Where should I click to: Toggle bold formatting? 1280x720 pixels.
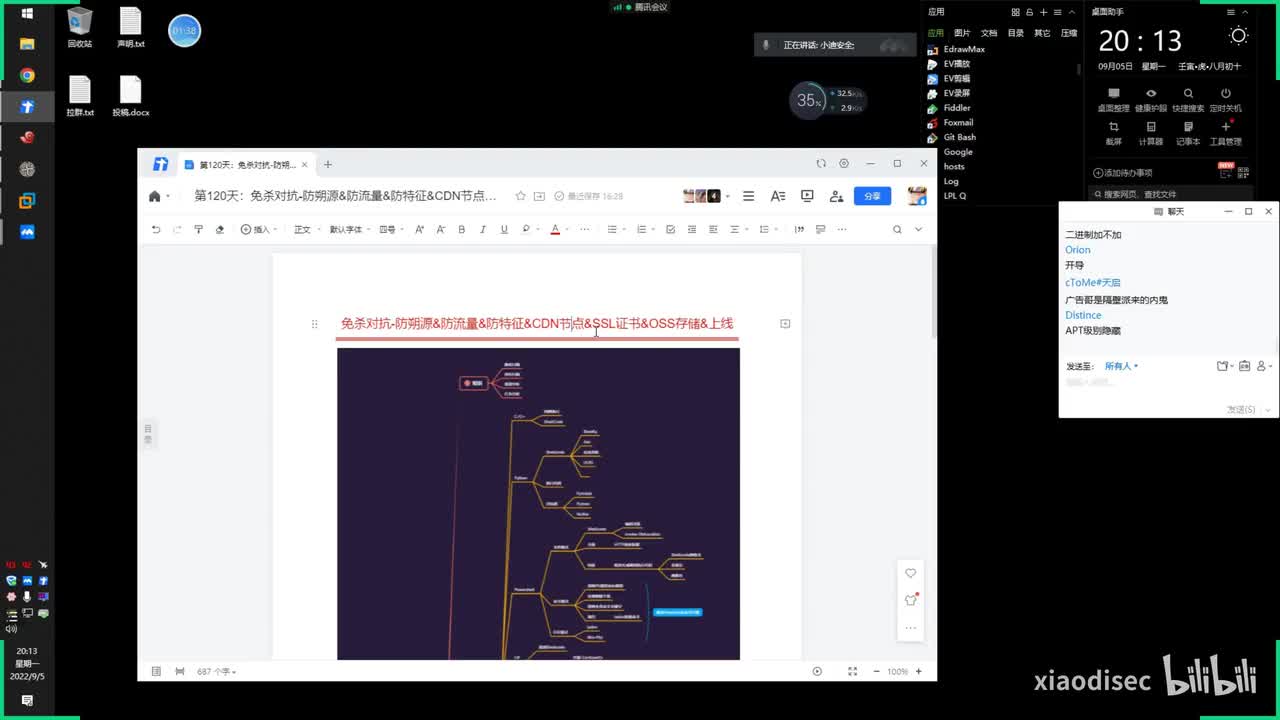461,229
